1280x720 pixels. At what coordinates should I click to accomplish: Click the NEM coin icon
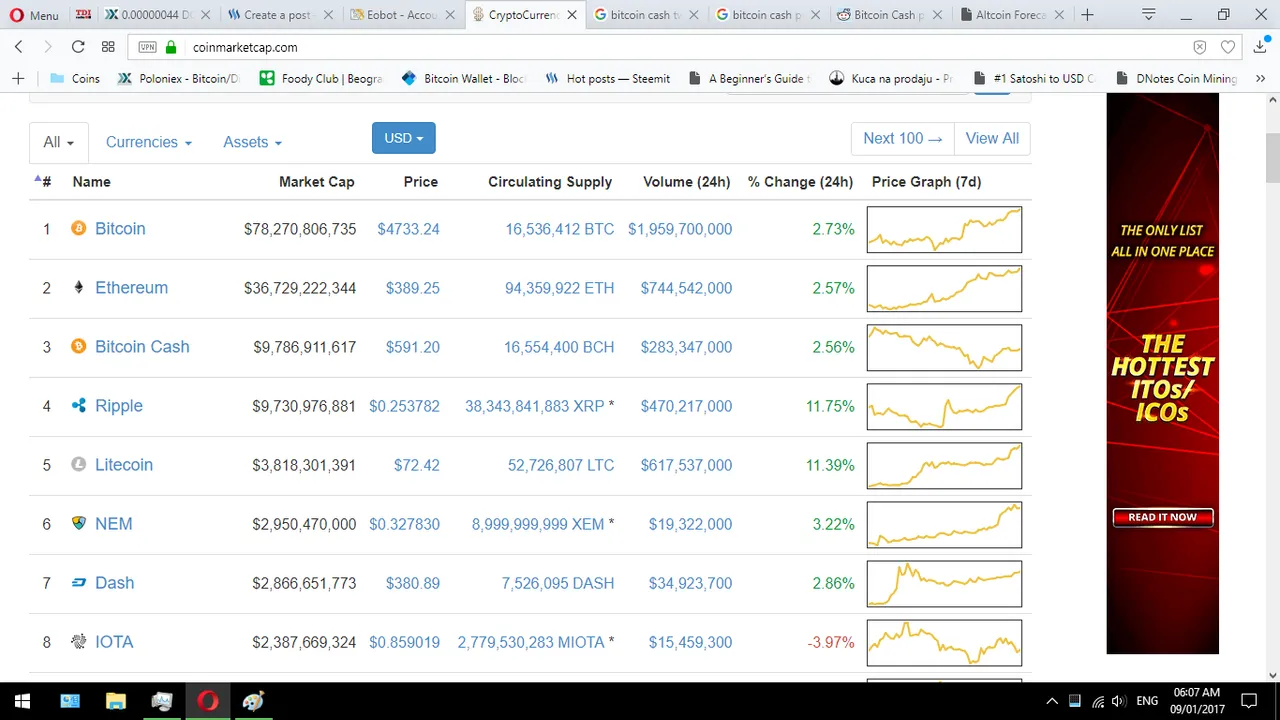coord(79,524)
